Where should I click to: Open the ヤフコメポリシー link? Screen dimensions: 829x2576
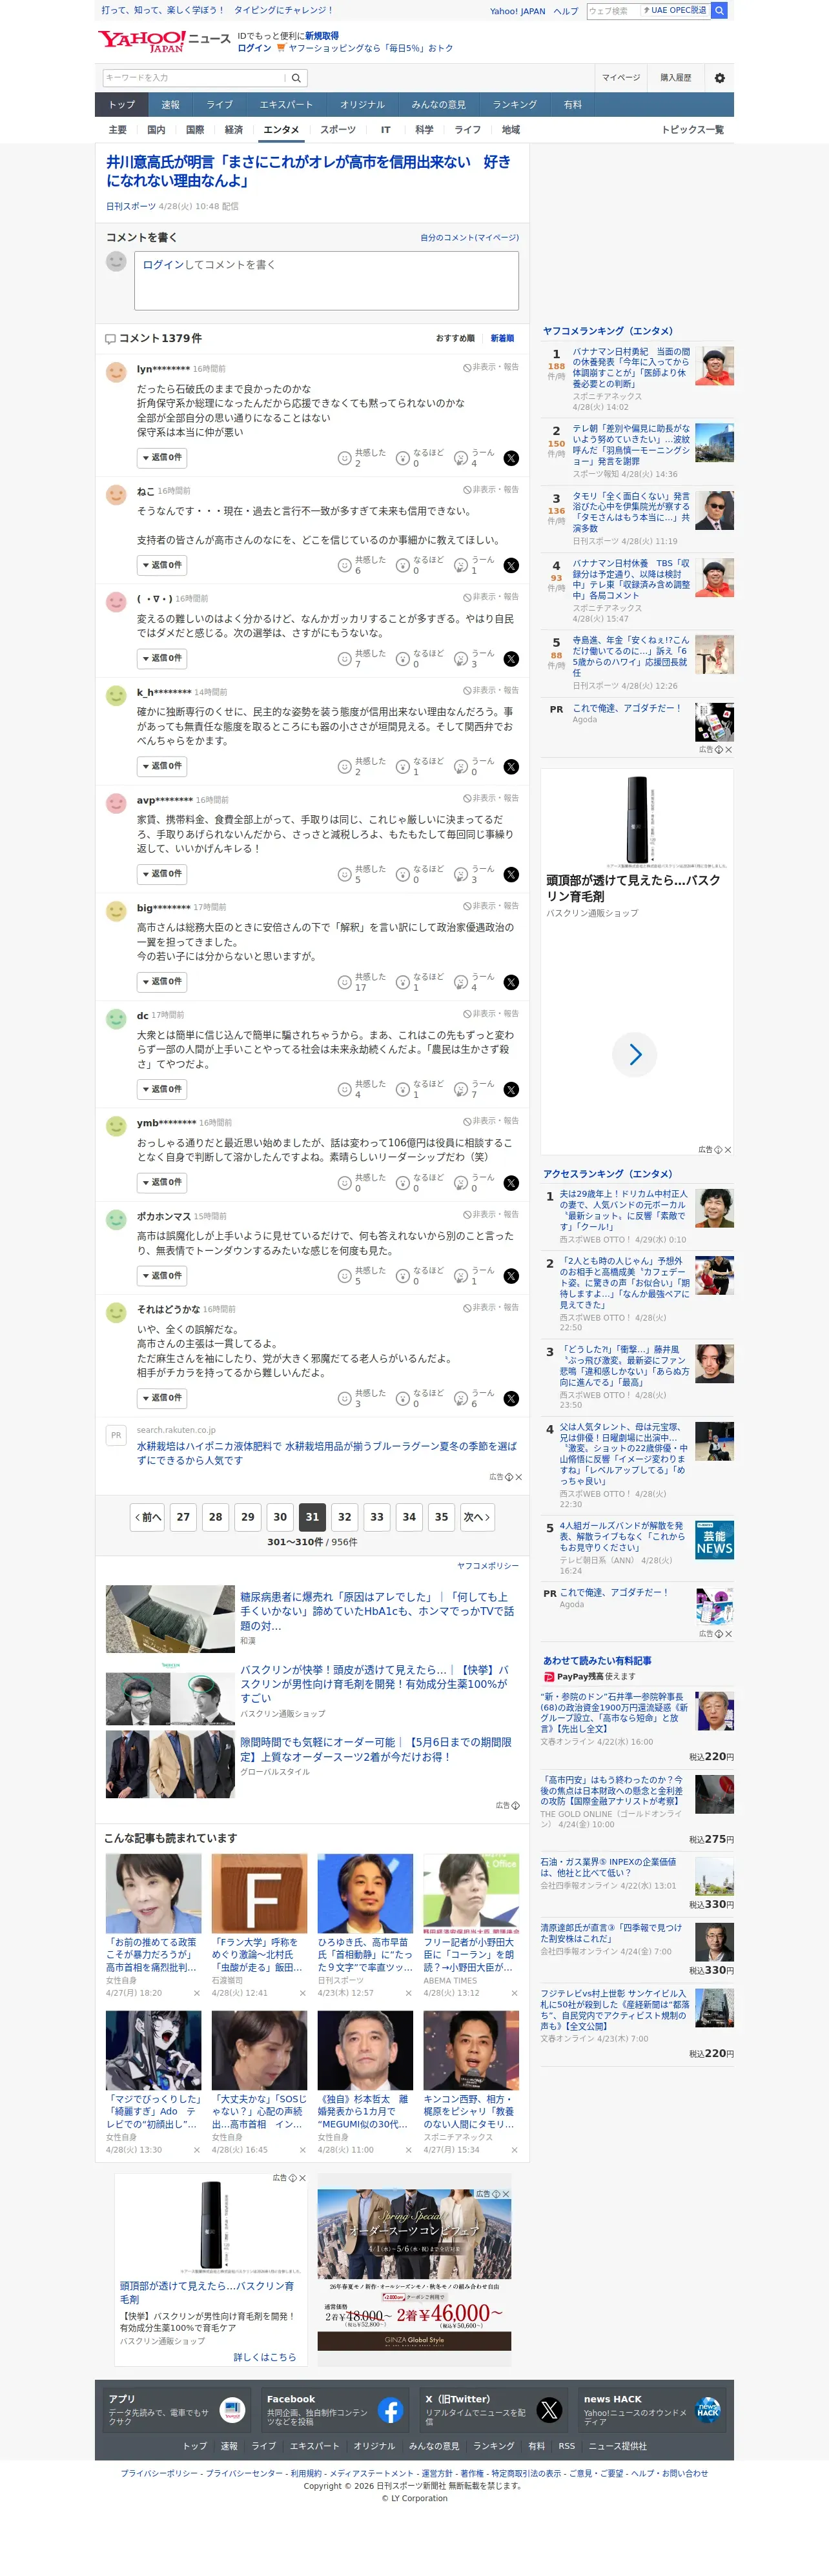[488, 1566]
